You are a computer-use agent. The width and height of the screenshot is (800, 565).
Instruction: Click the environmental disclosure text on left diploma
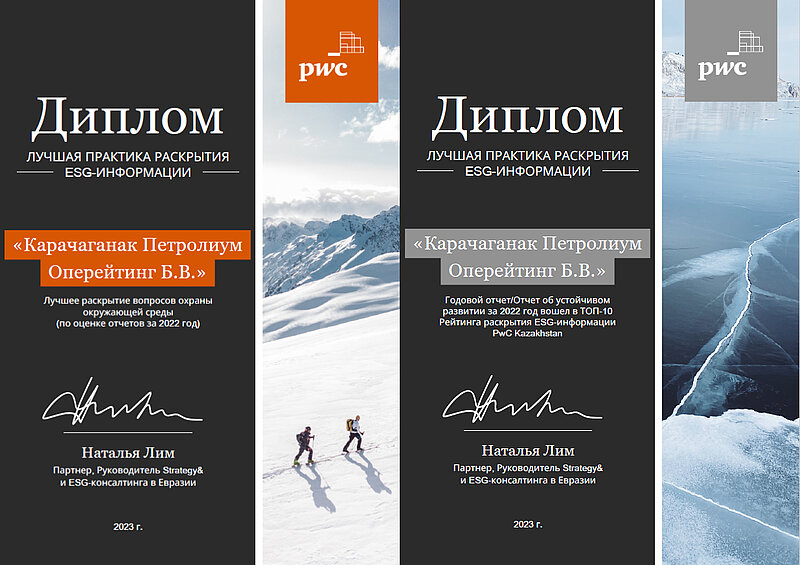pos(128,312)
